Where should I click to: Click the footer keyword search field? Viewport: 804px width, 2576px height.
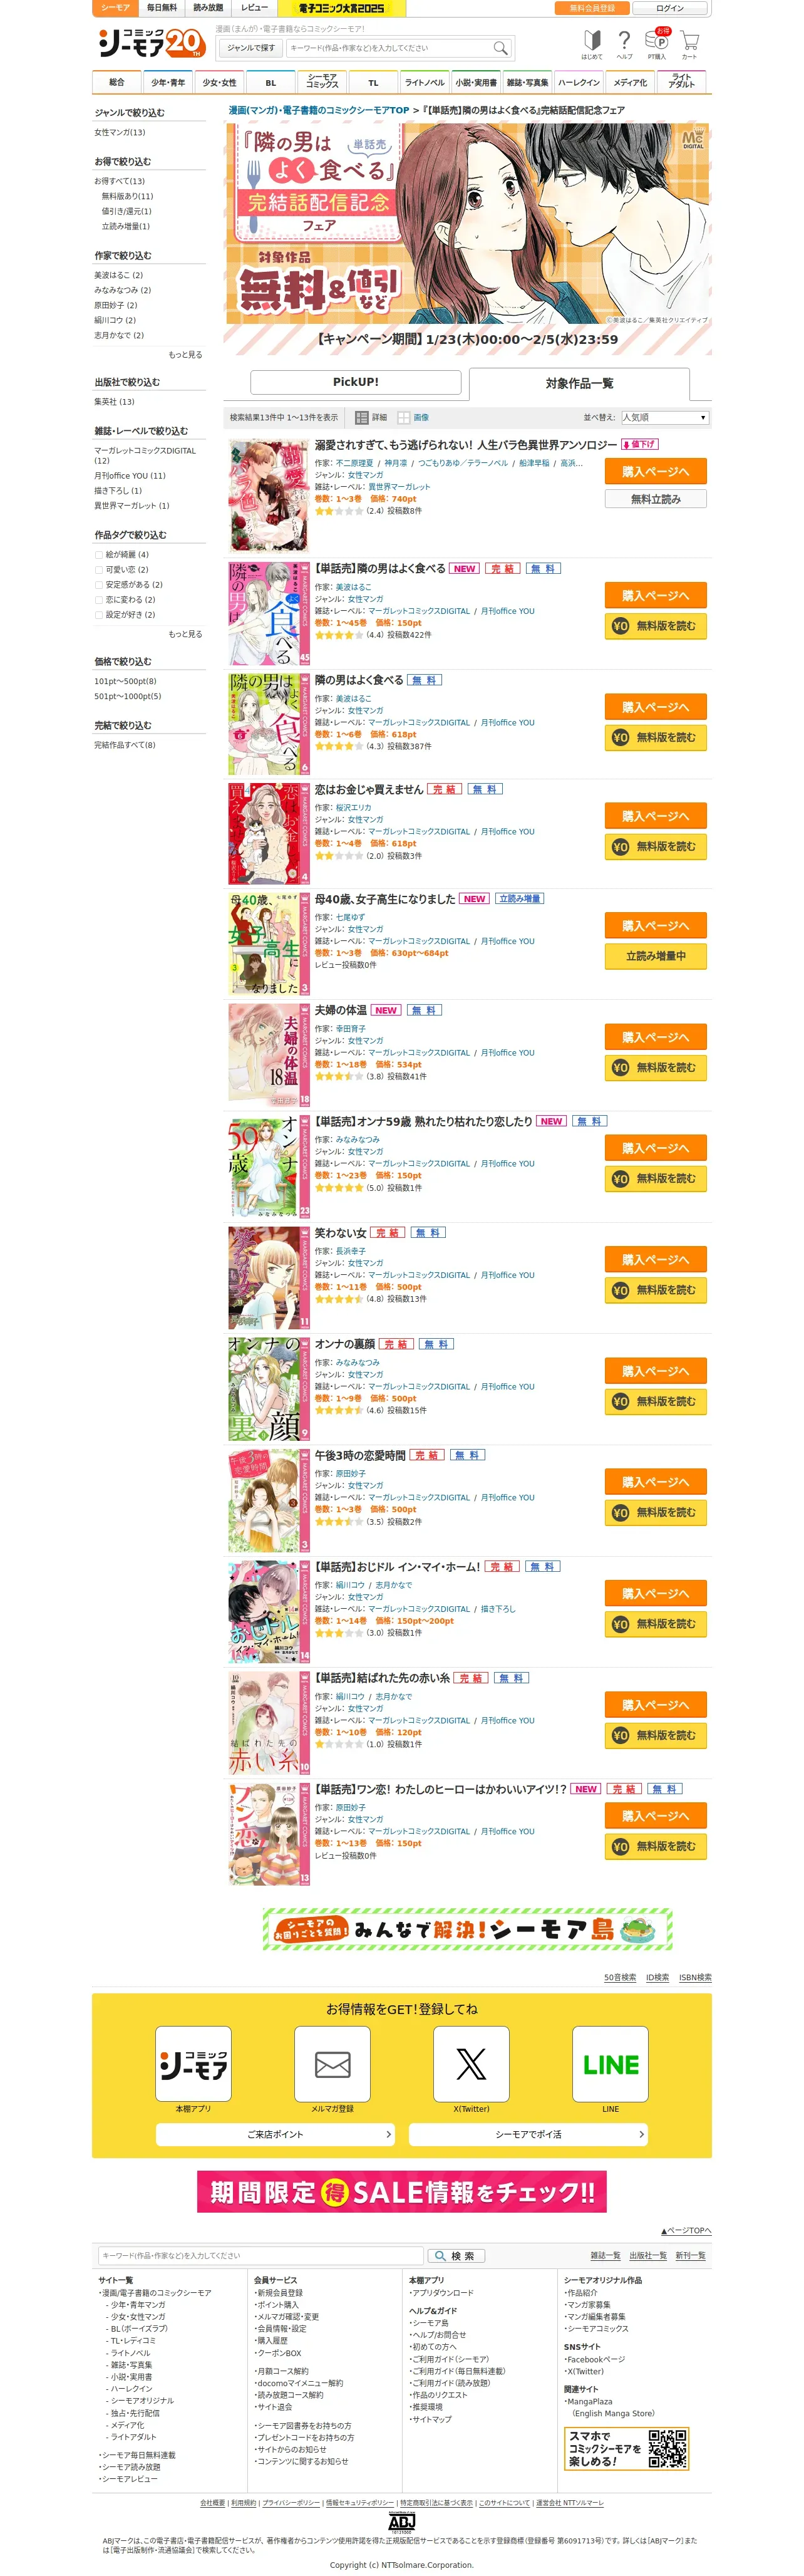point(260,2255)
